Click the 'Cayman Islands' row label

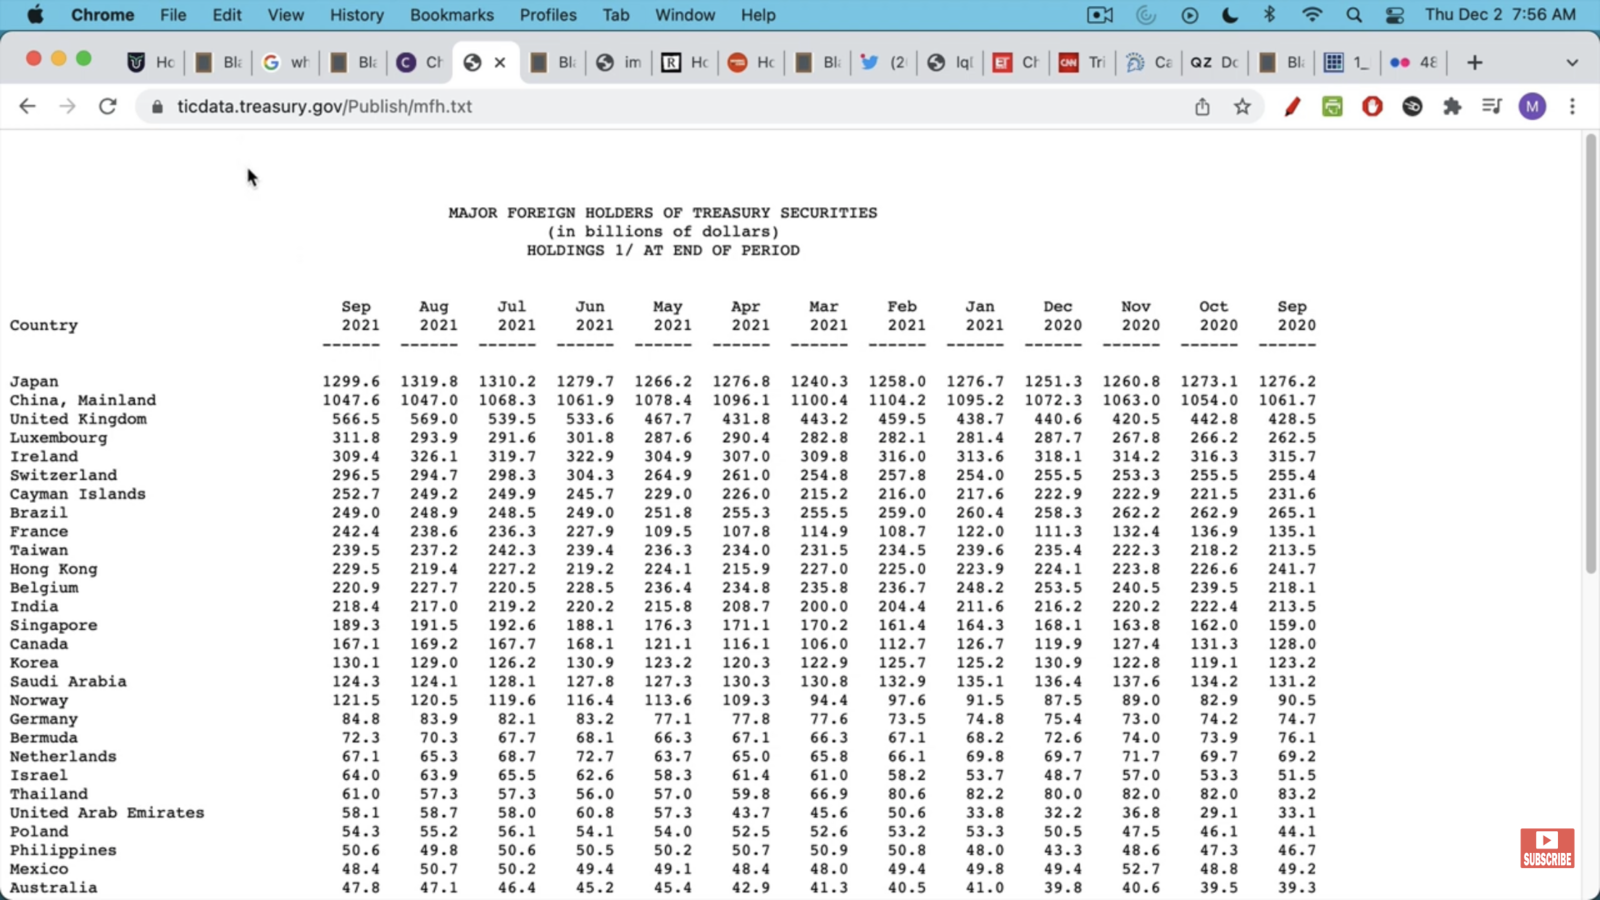[x=78, y=494]
